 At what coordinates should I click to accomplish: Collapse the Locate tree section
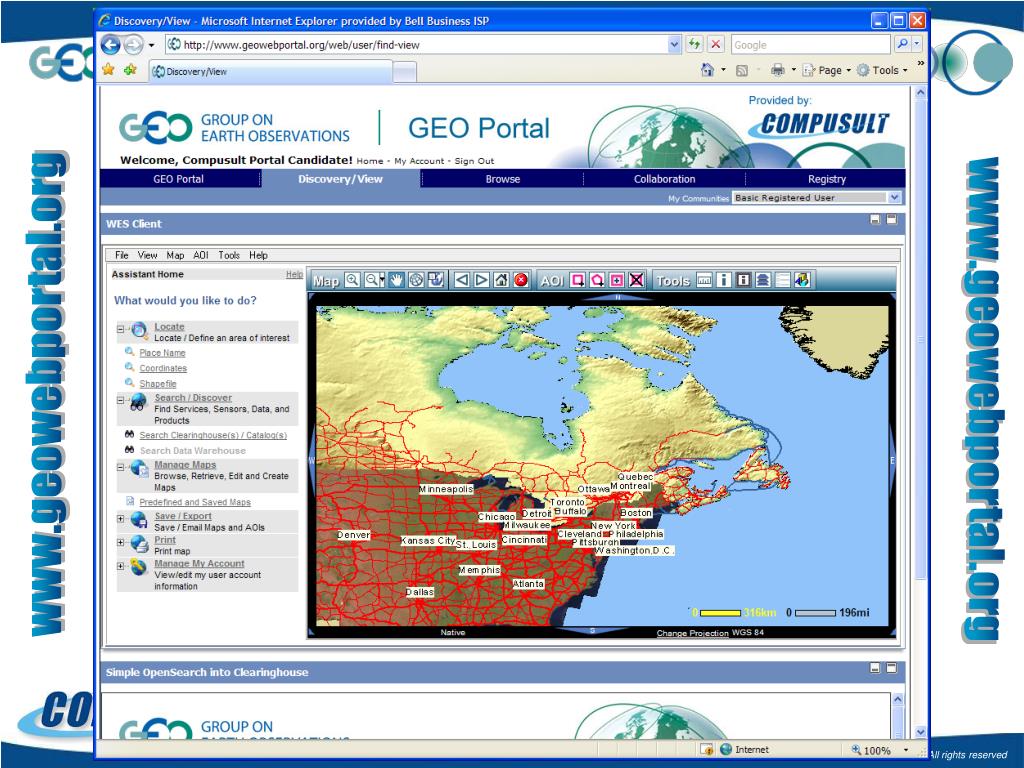coord(121,329)
